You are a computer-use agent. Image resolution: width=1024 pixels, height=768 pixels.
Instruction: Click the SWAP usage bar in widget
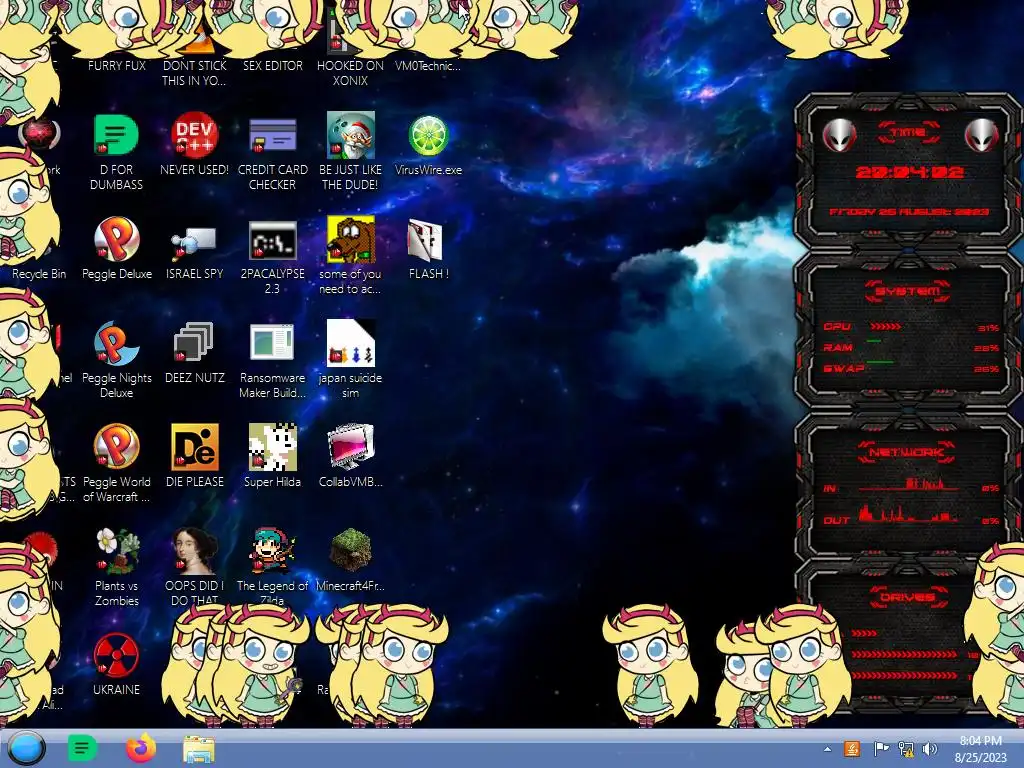click(x=880, y=361)
